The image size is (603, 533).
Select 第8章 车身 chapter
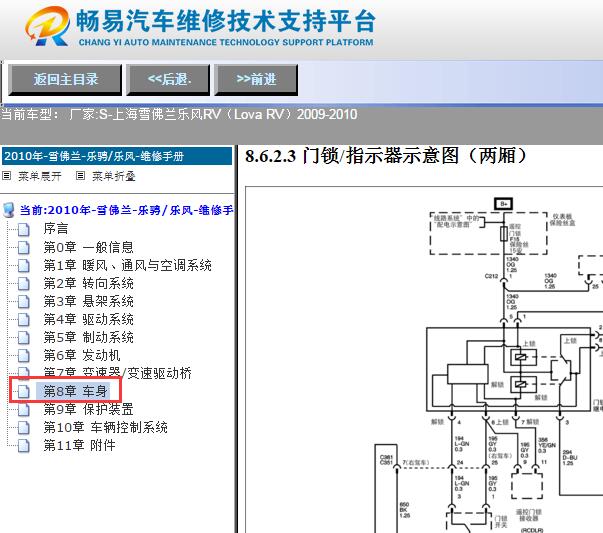pyautogui.click(x=75, y=391)
